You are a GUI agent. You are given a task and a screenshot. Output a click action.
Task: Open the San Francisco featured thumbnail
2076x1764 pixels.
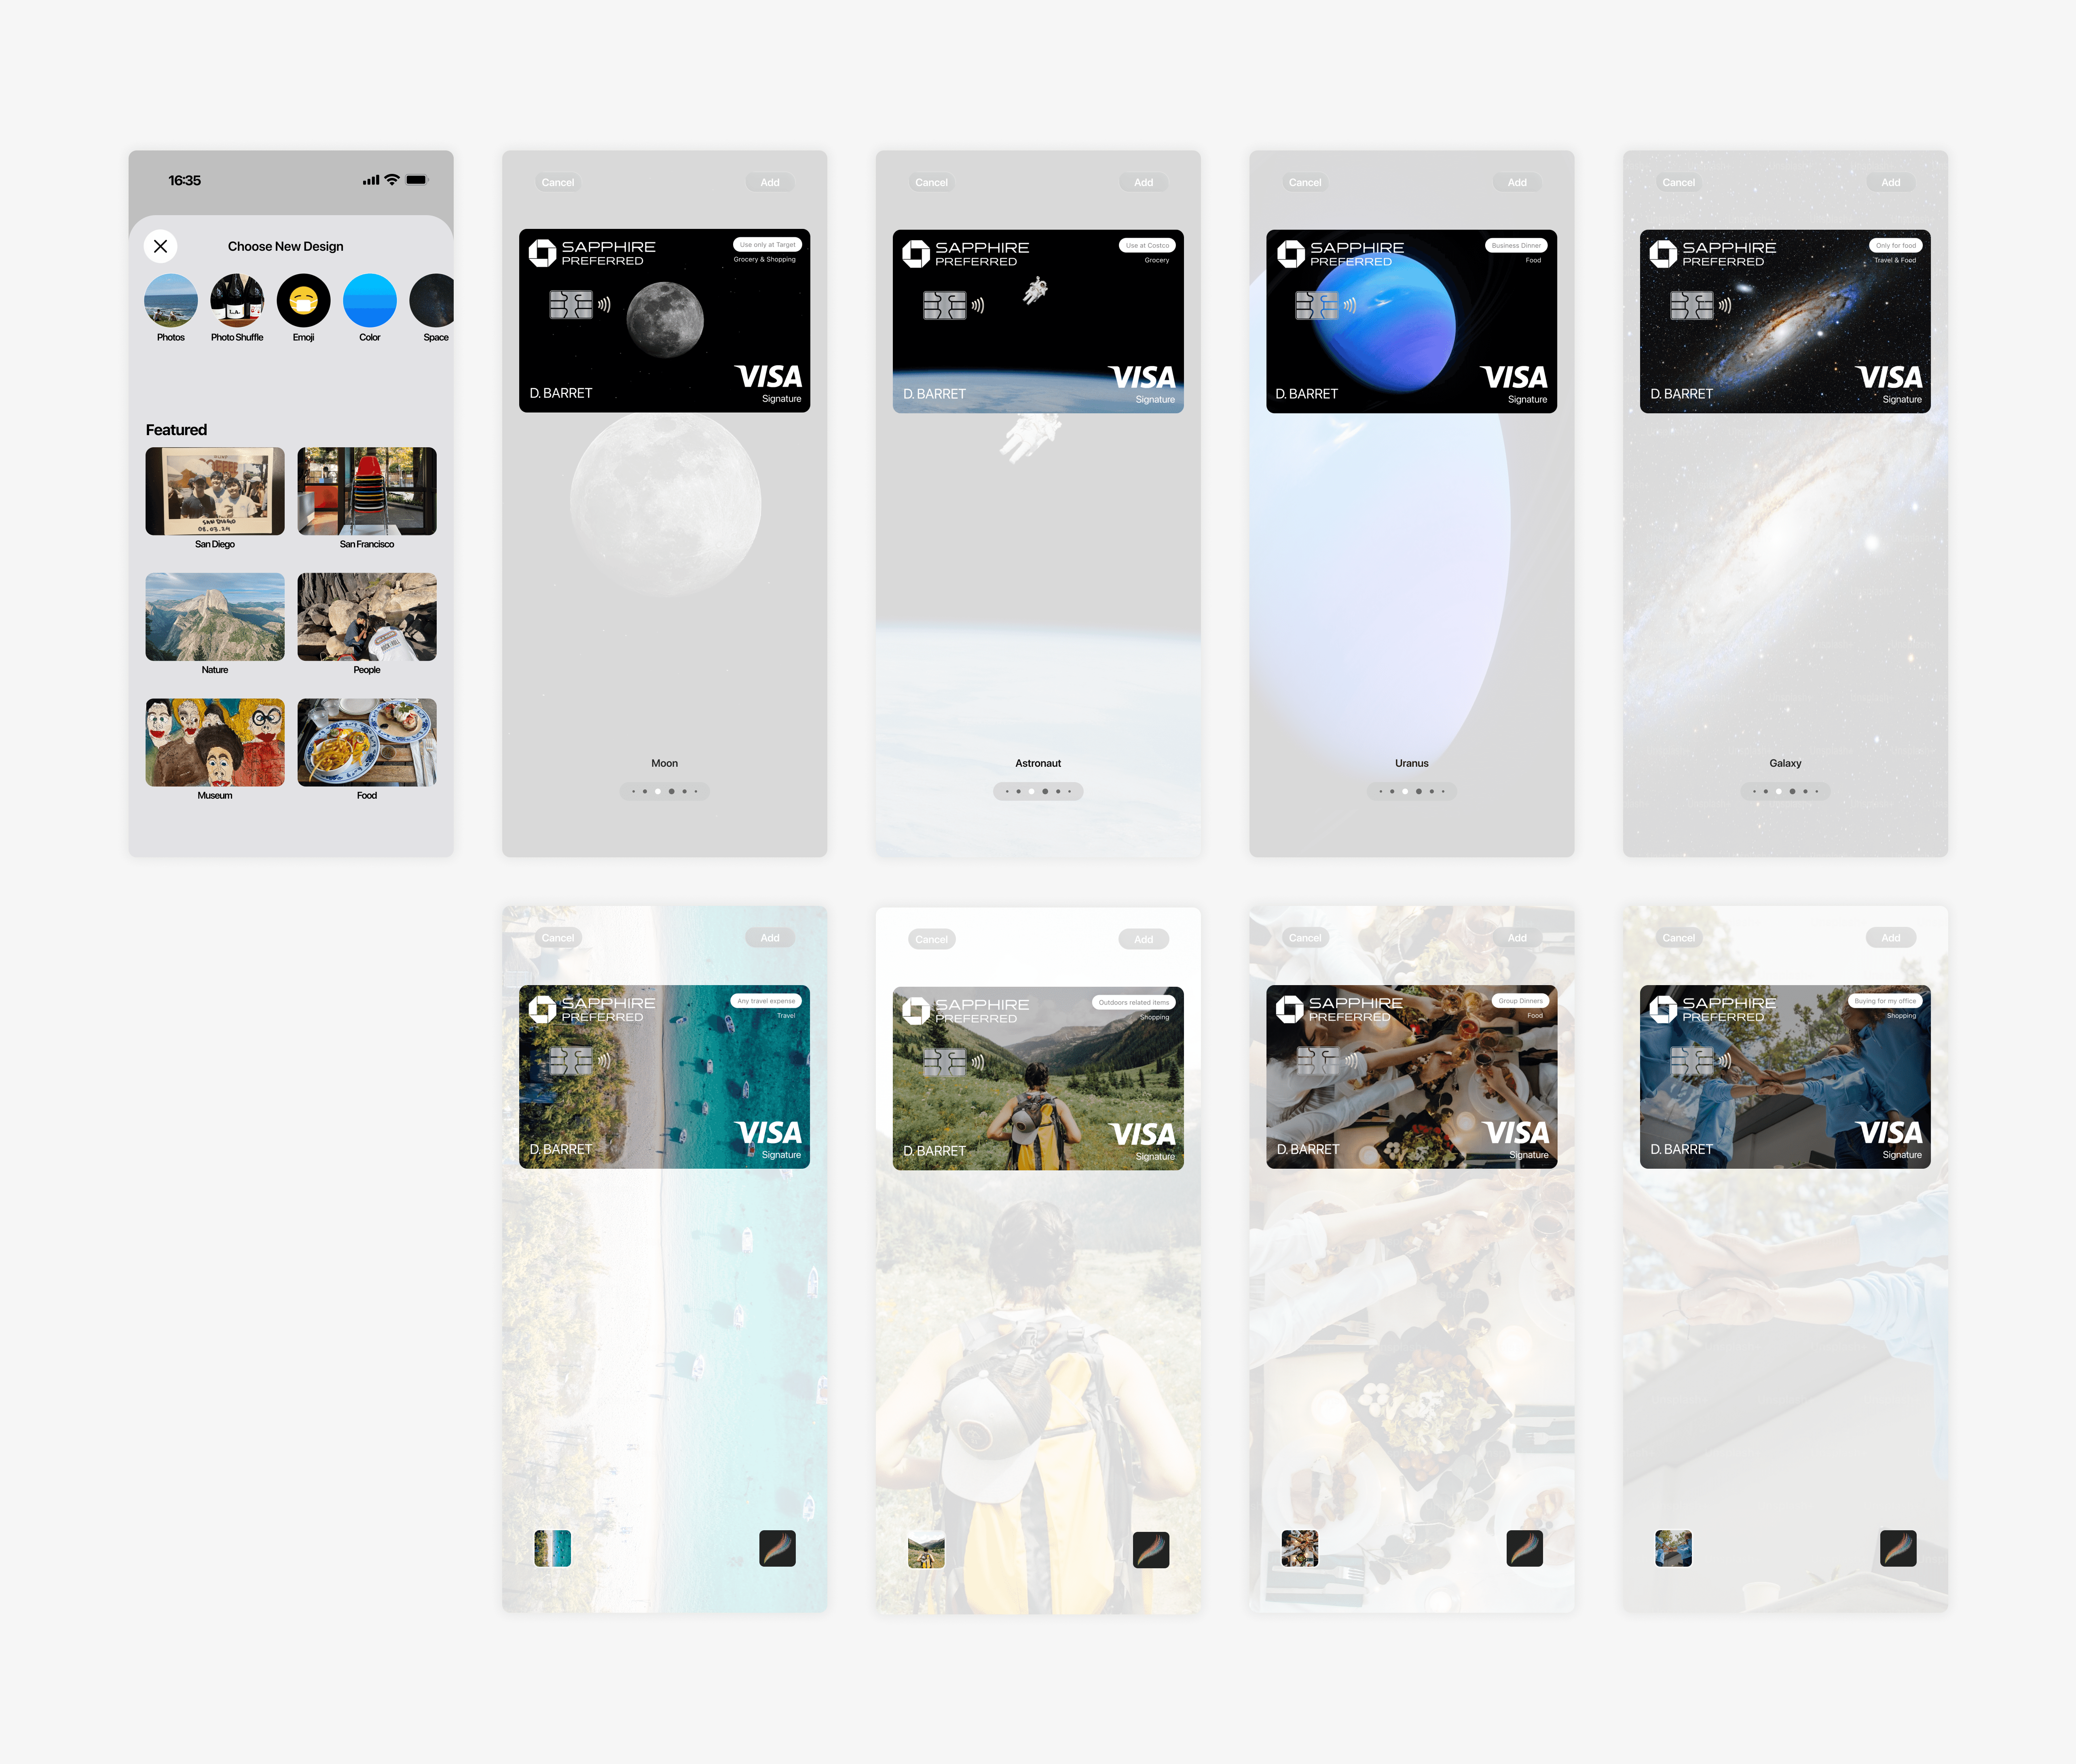coord(367,491)
